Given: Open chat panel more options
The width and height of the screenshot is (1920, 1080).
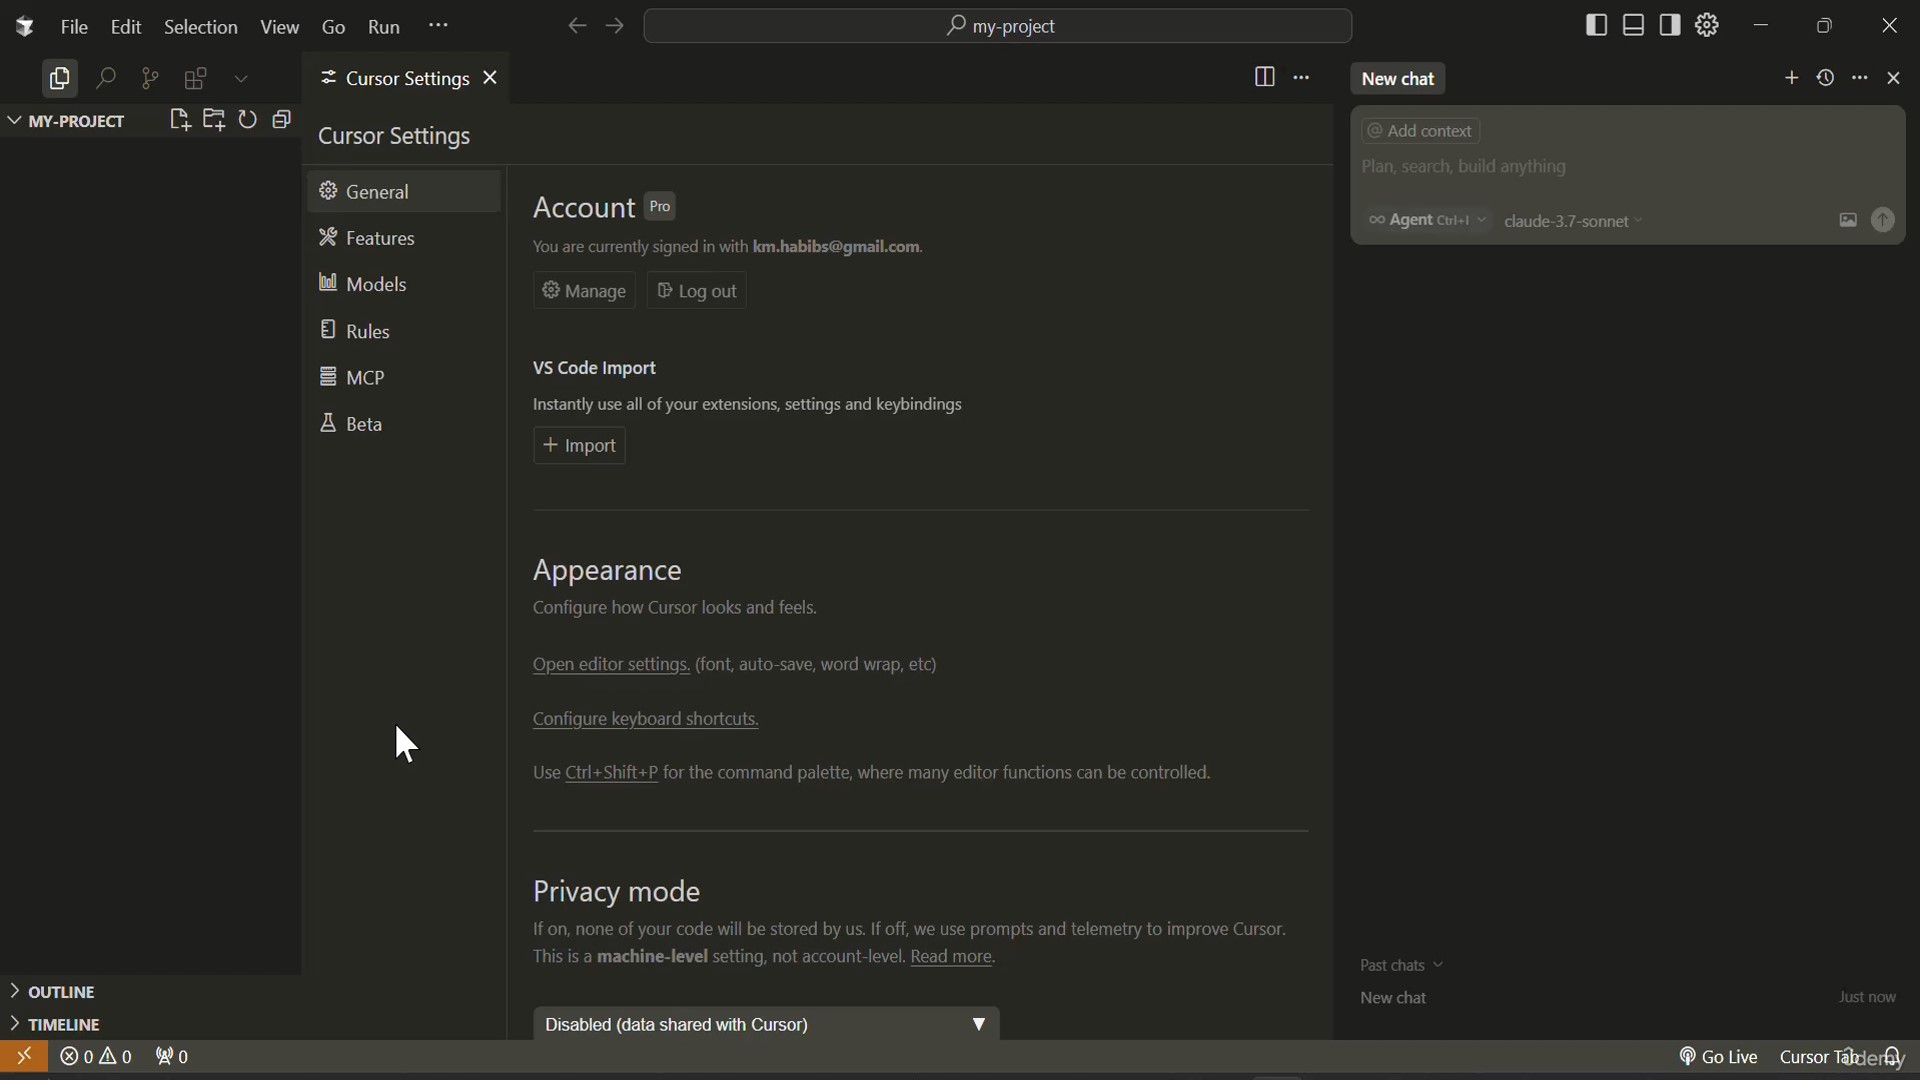Looking at the screenshot, I should pyautogui.click(x=1860, y=78).
